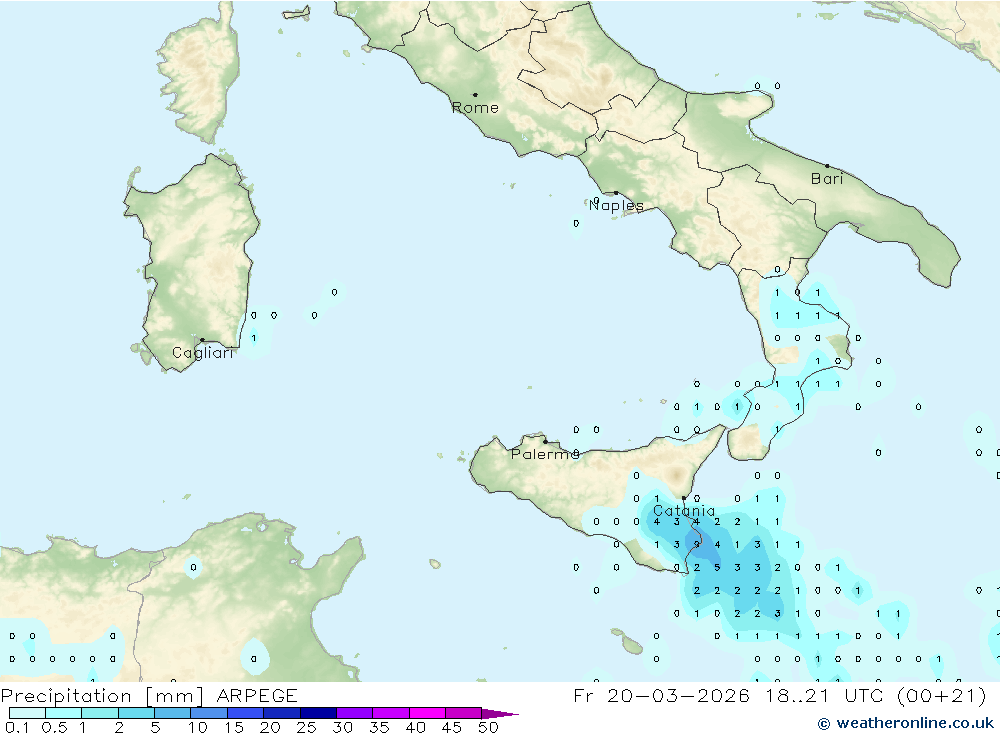Click the Naples city label
Viewport: 1000px width, 733px height.
point(616,205)
